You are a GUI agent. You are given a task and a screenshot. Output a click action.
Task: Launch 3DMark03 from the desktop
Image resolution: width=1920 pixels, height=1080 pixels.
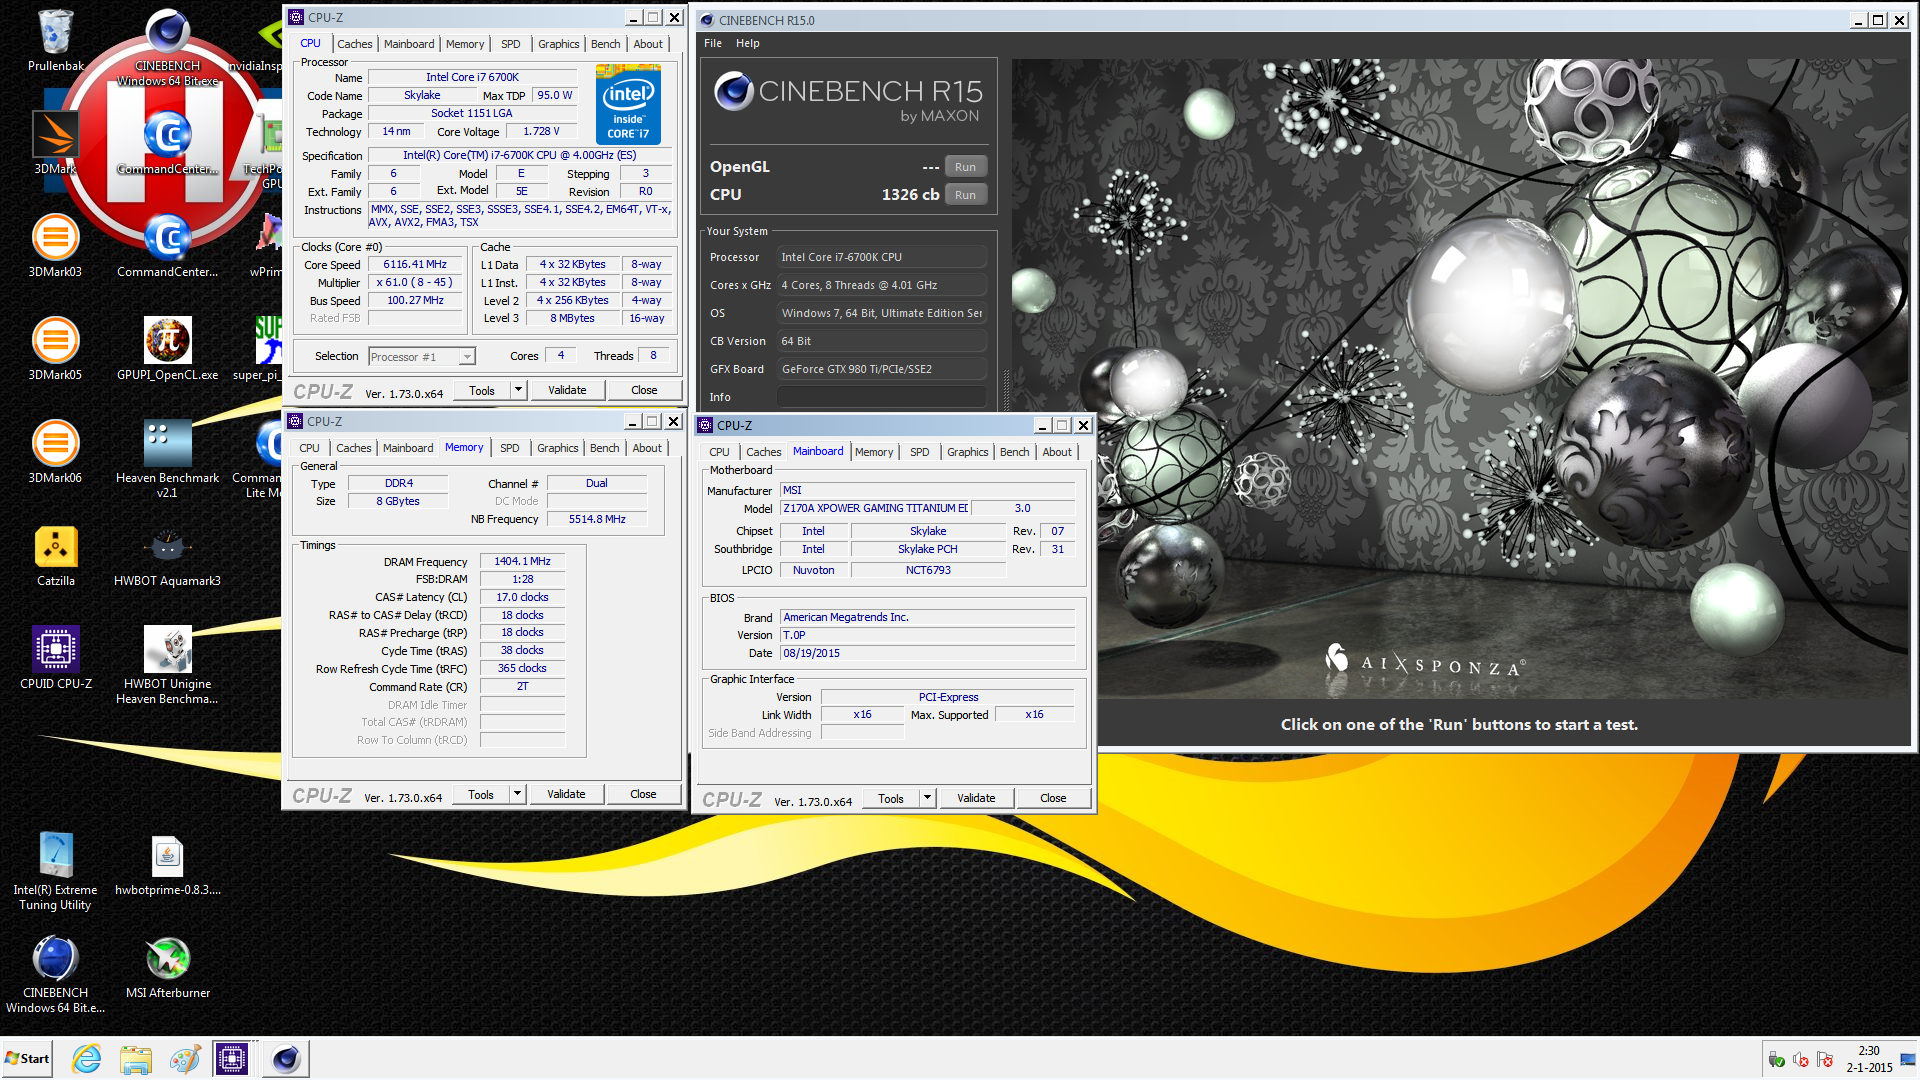[55, 246]
